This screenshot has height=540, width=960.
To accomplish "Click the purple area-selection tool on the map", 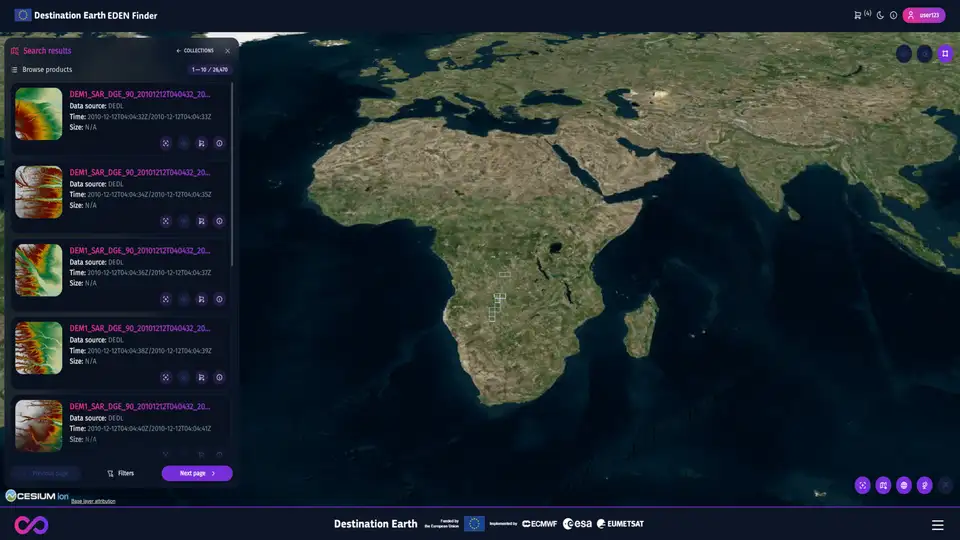I will pos(945,53).
